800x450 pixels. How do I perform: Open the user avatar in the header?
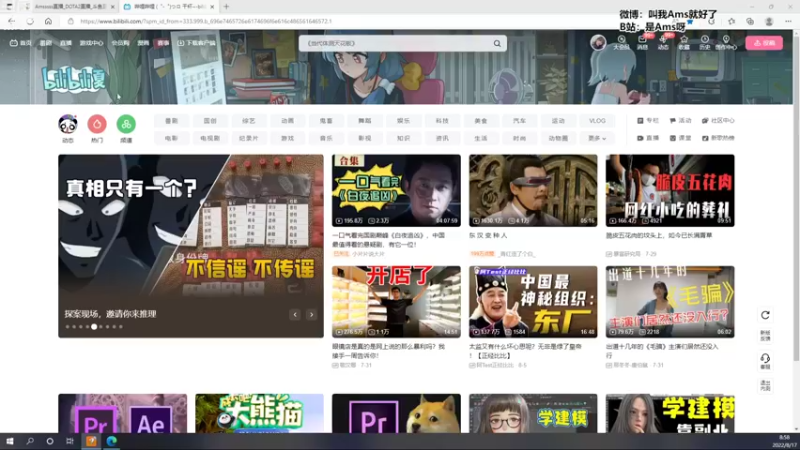click(x=598, y=43)
